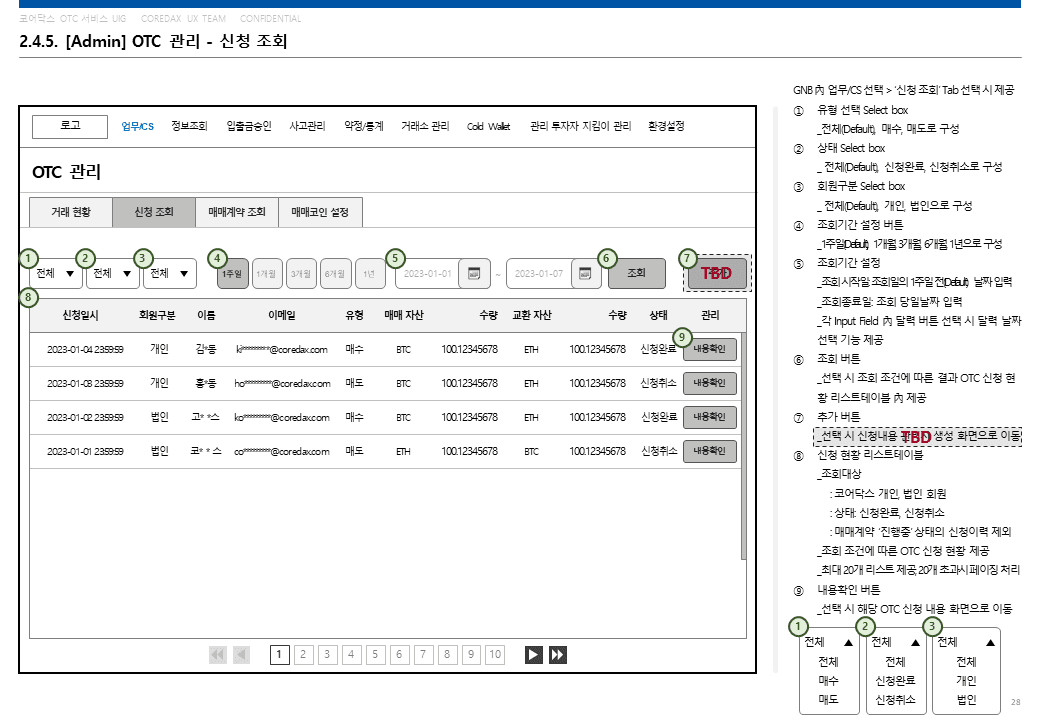
Task: Go to first page of pagination
Action: point(217,655)
